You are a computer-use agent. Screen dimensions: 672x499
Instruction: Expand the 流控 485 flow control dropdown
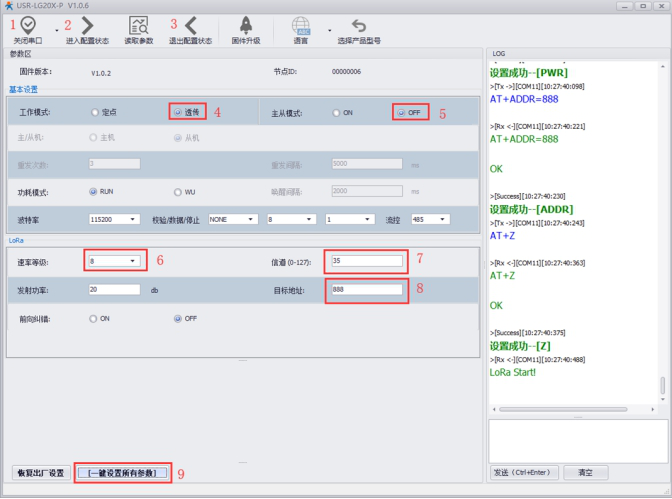[433, 219]
